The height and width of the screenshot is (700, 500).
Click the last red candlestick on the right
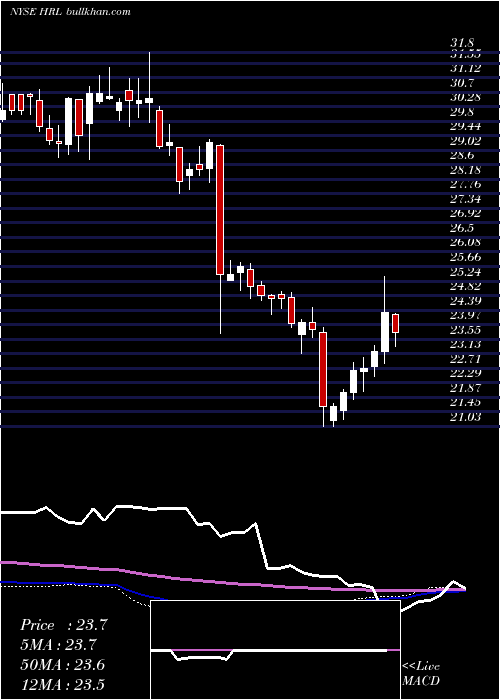[395, 323]
